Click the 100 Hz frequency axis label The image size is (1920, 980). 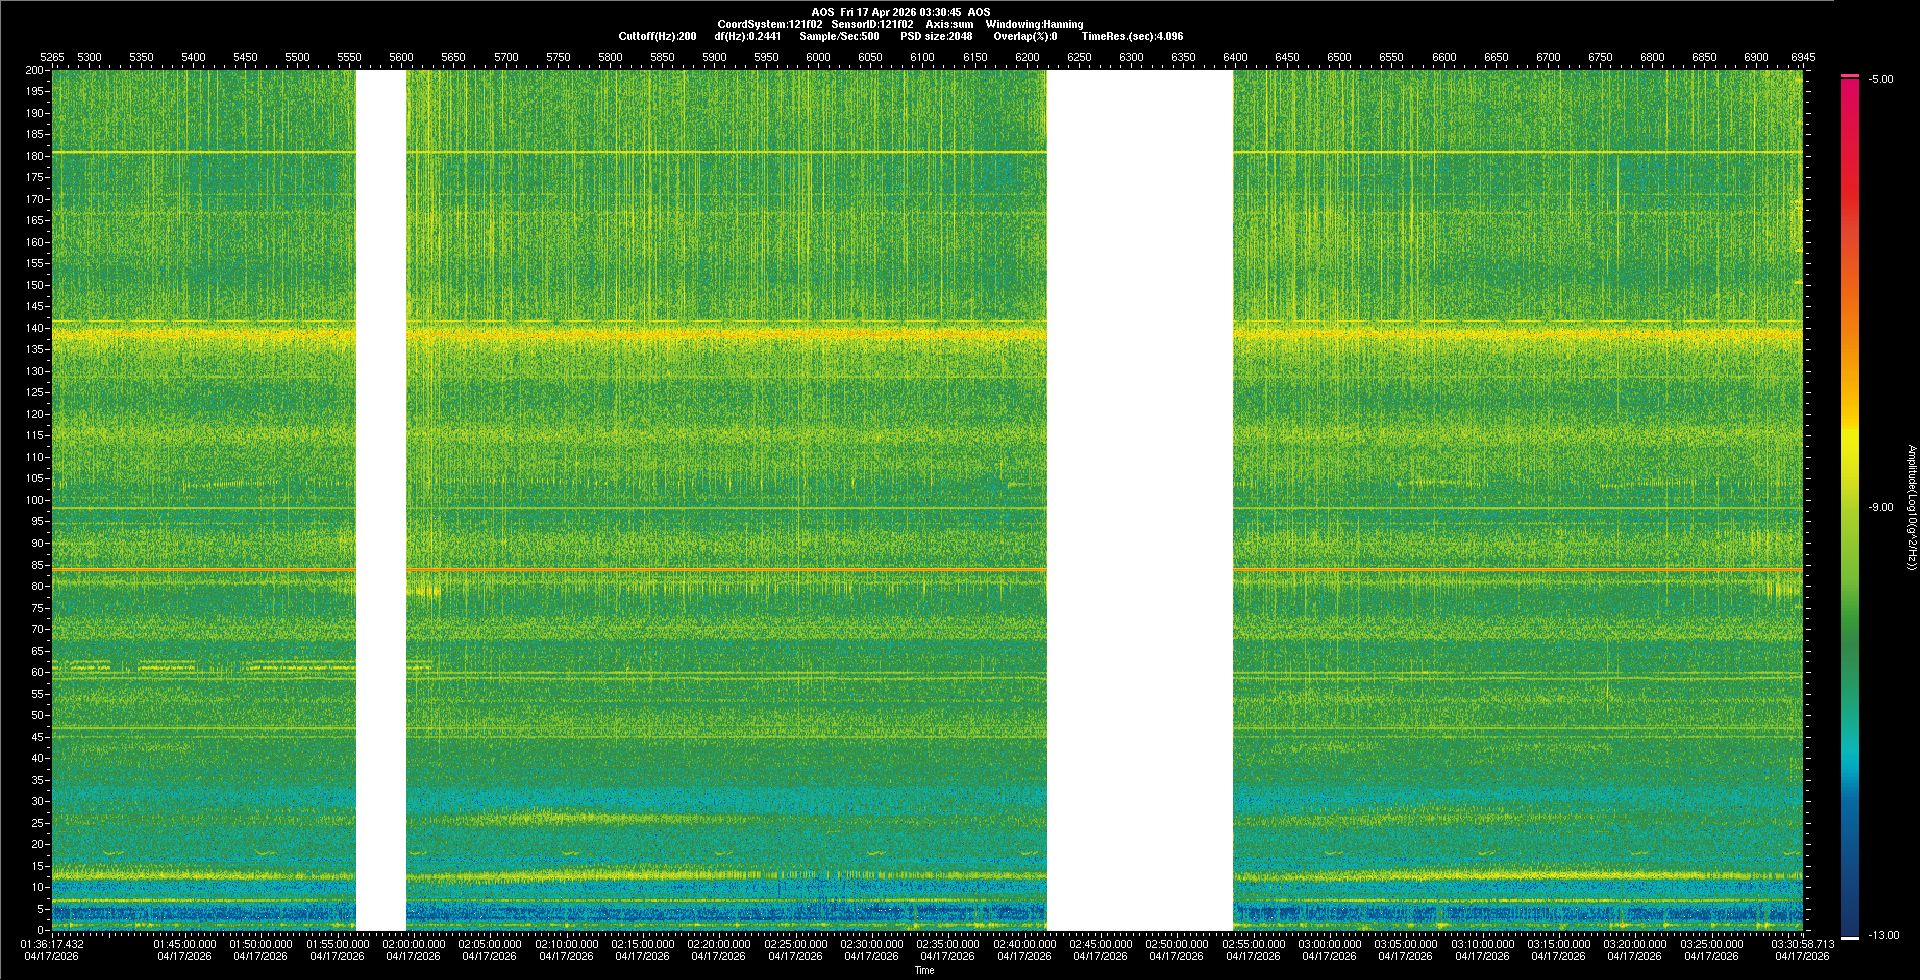click(x=34, y=500)
